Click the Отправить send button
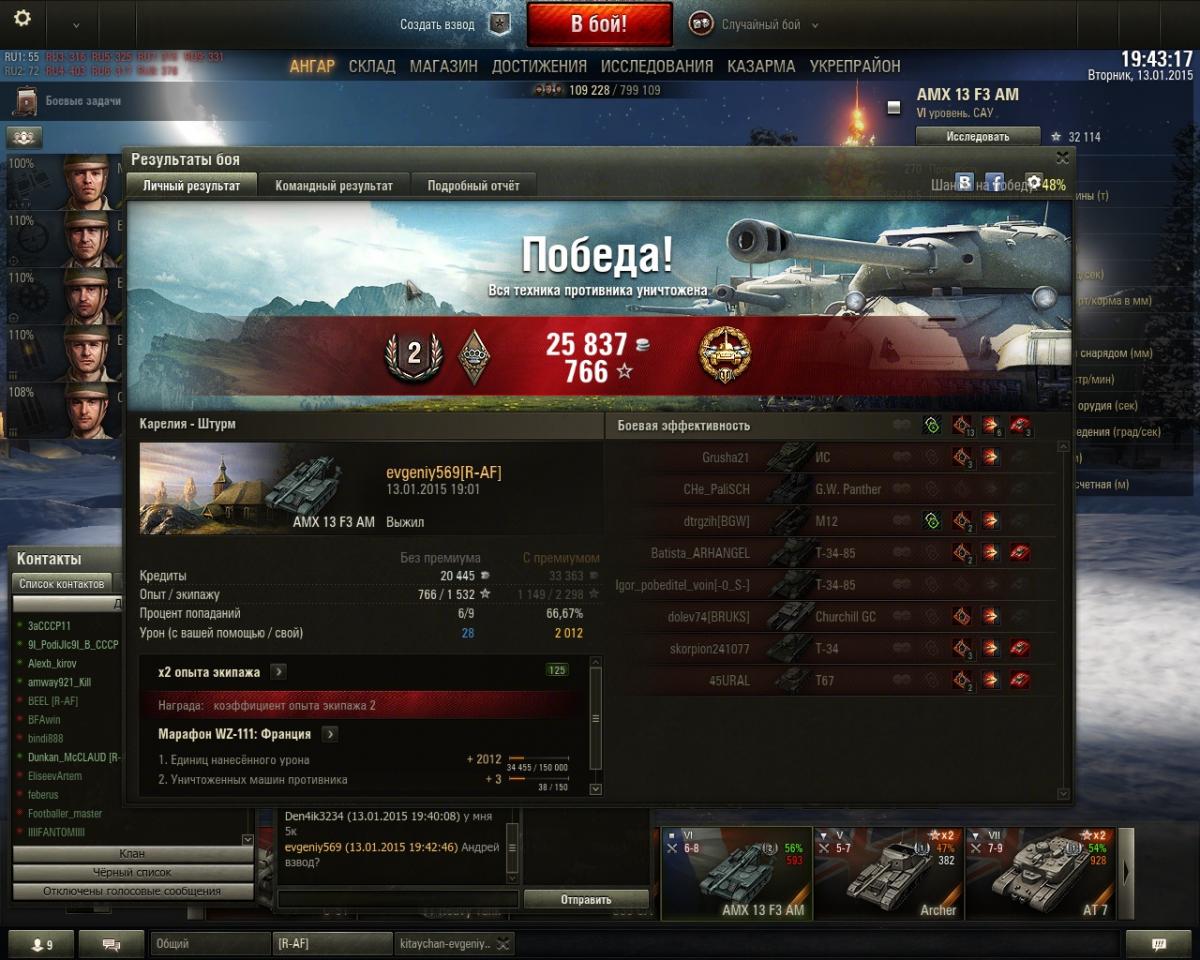The image size is (1200, 960). click(586, 899)
